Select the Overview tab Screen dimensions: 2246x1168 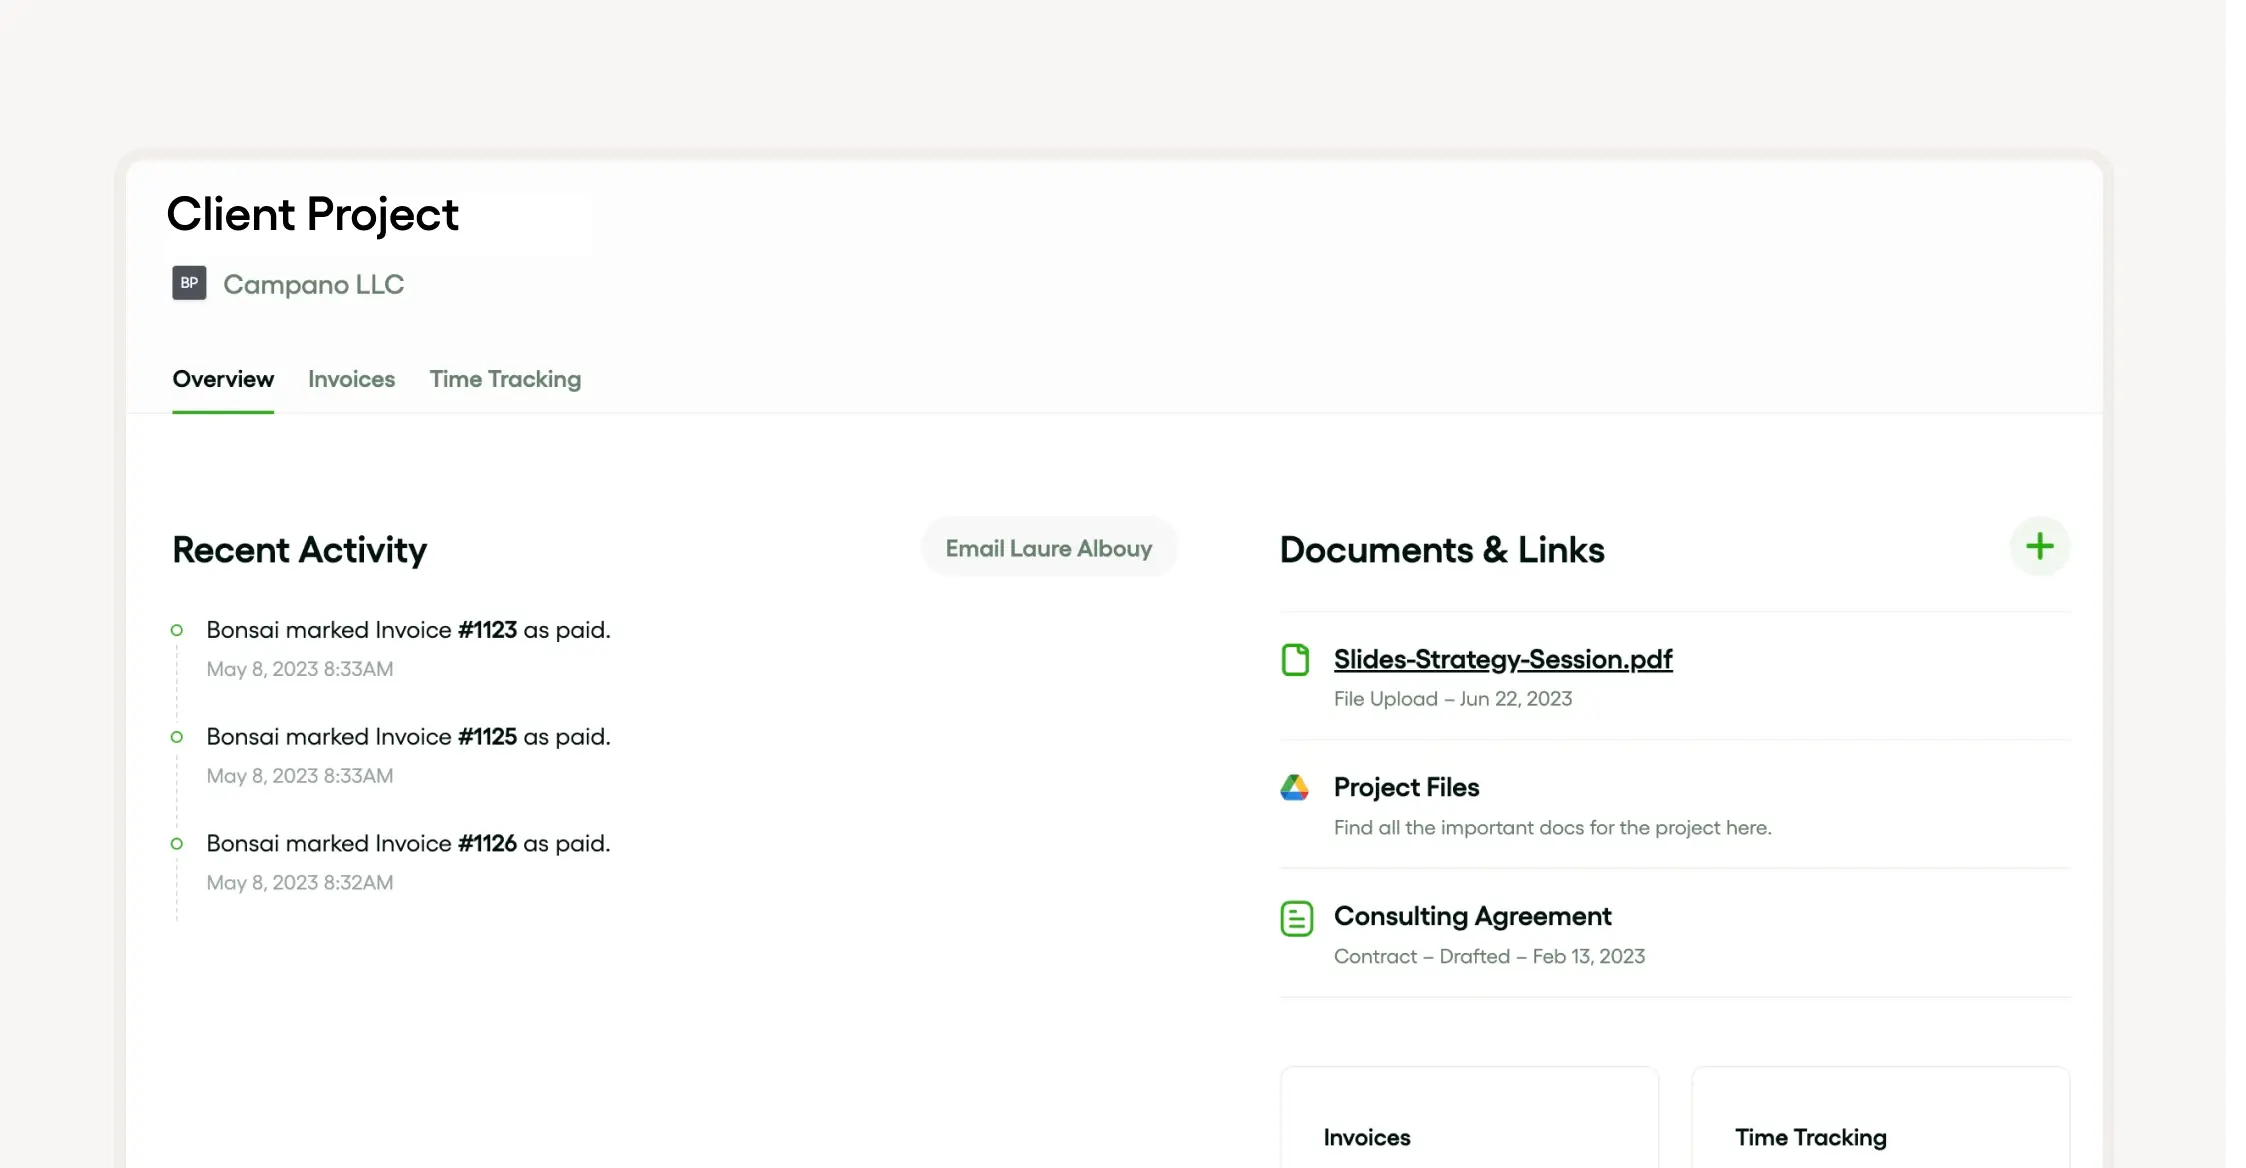[223, 379]
